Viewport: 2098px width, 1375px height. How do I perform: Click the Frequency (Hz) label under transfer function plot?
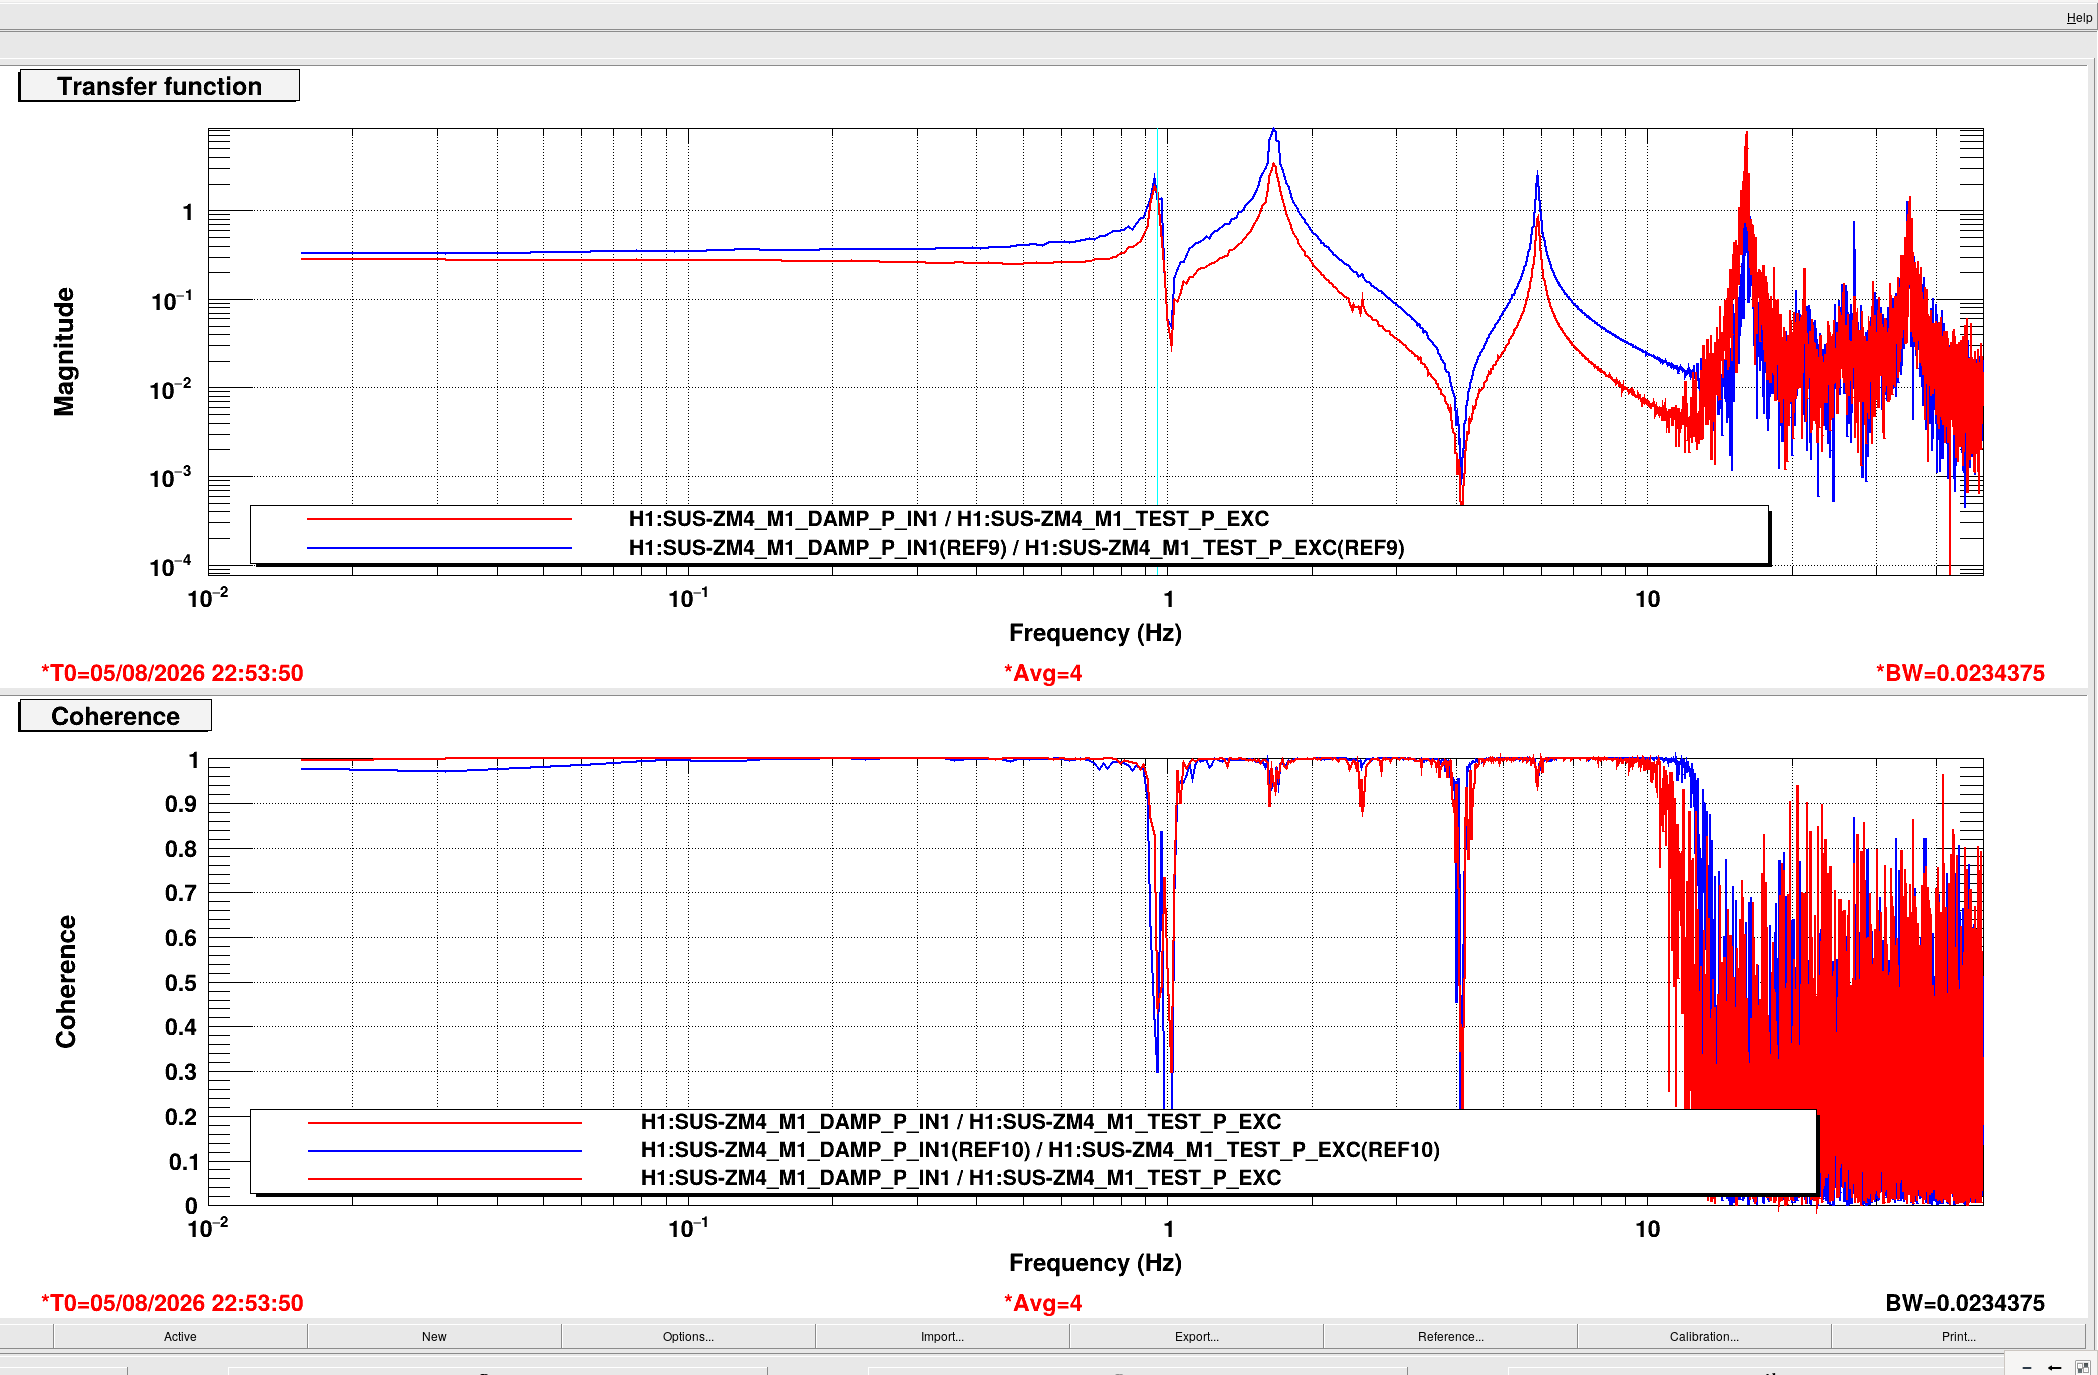point(1095,633)
